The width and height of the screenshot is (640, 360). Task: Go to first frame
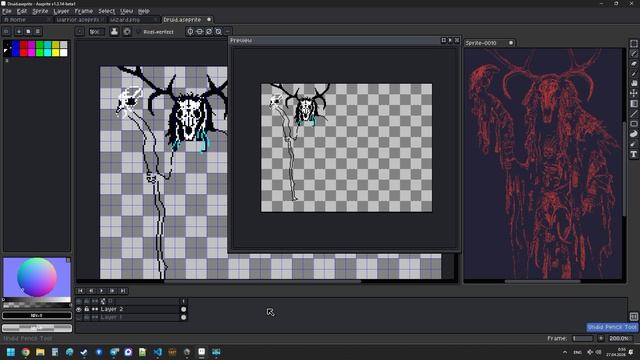click(80, 291)
